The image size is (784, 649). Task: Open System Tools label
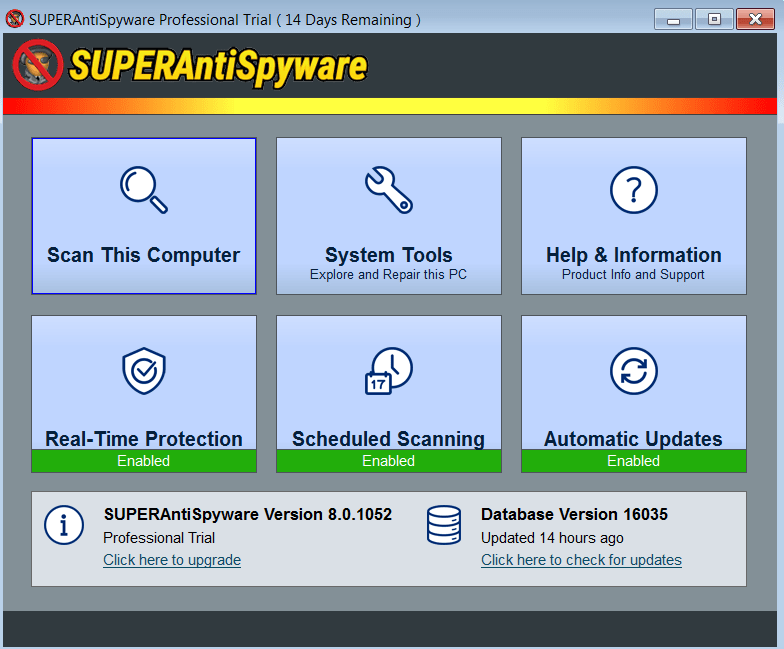(x=388, y=255)
